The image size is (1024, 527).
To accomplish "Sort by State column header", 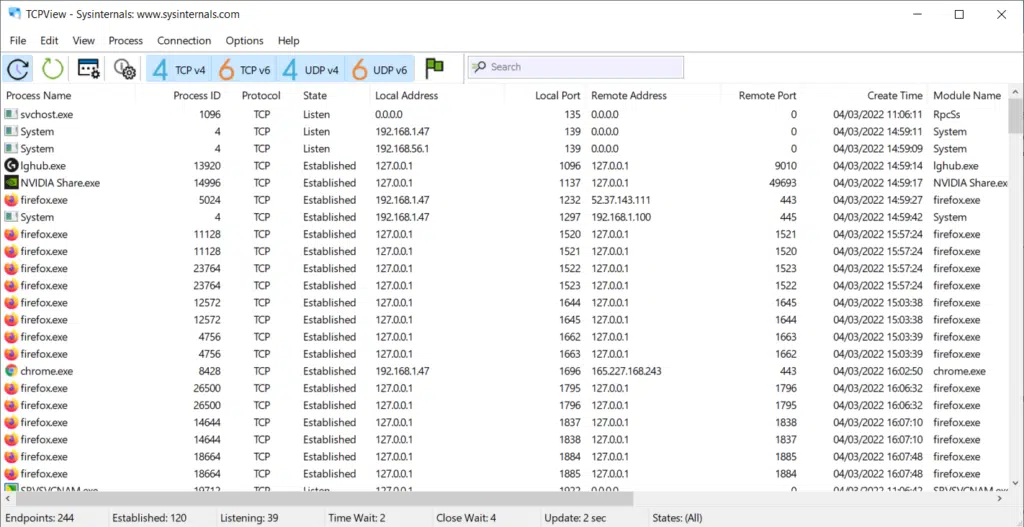I will click(315, 95).
